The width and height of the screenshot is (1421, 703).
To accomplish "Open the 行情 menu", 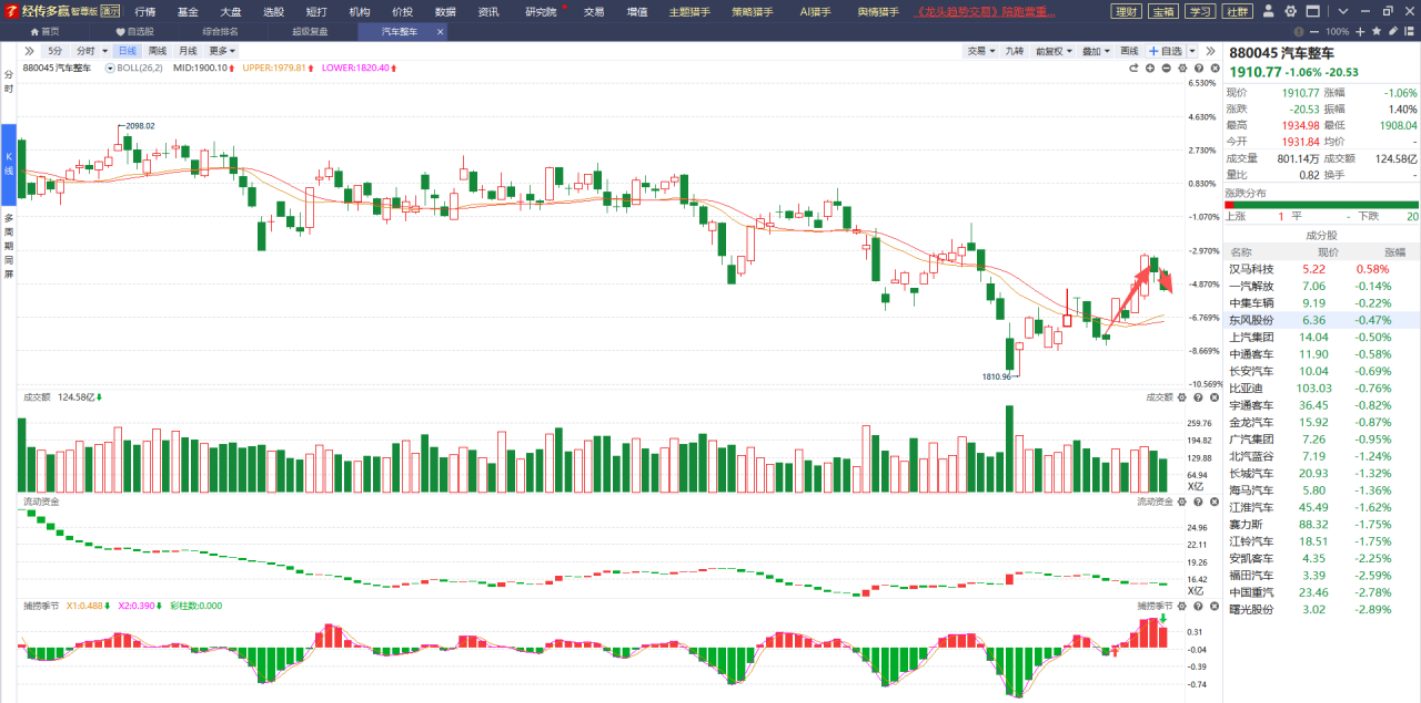I will click(145, 12).
